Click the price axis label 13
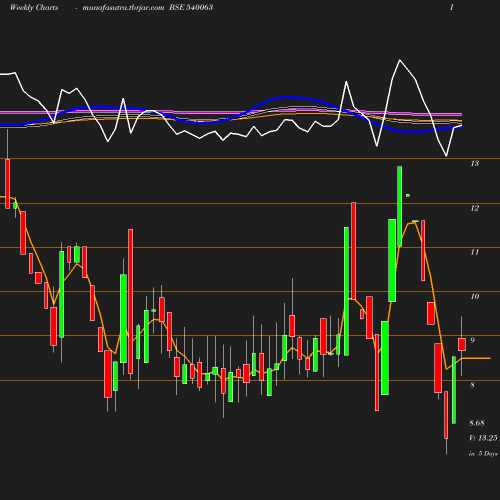This screenshot has width=500, height=500. point(475,163)
